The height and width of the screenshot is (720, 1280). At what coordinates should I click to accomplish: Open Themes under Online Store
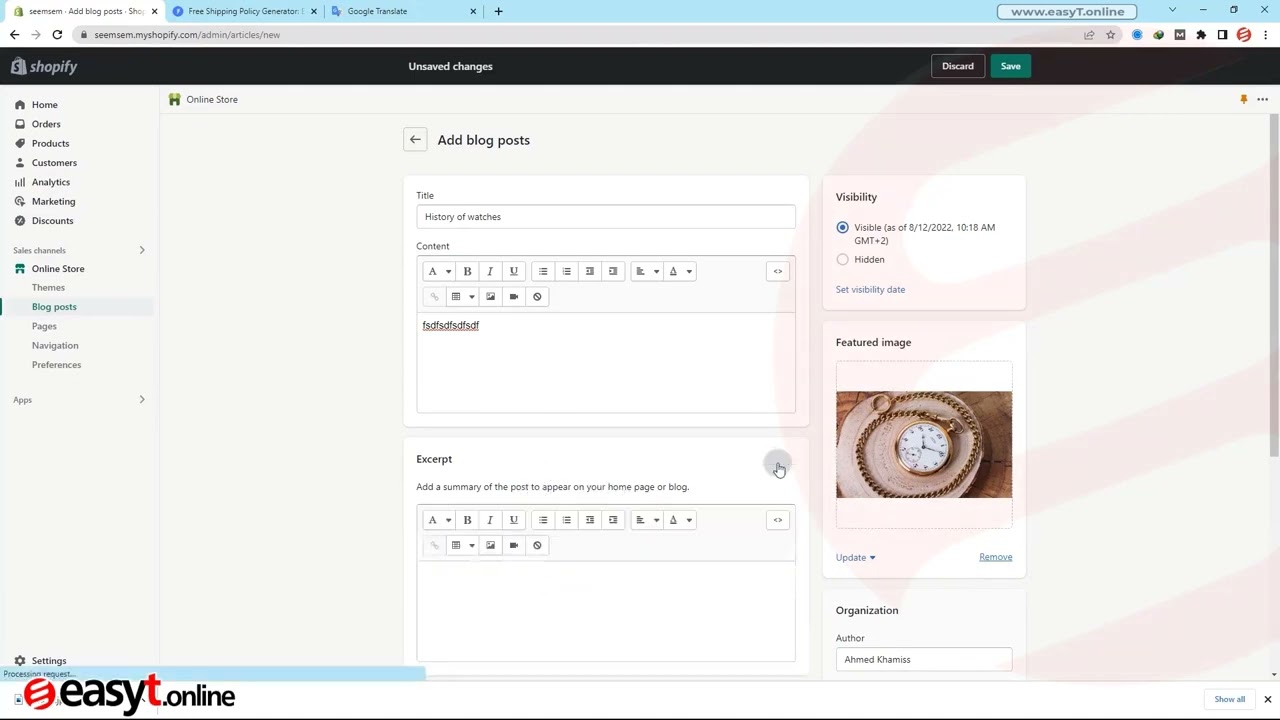[48, 288]
